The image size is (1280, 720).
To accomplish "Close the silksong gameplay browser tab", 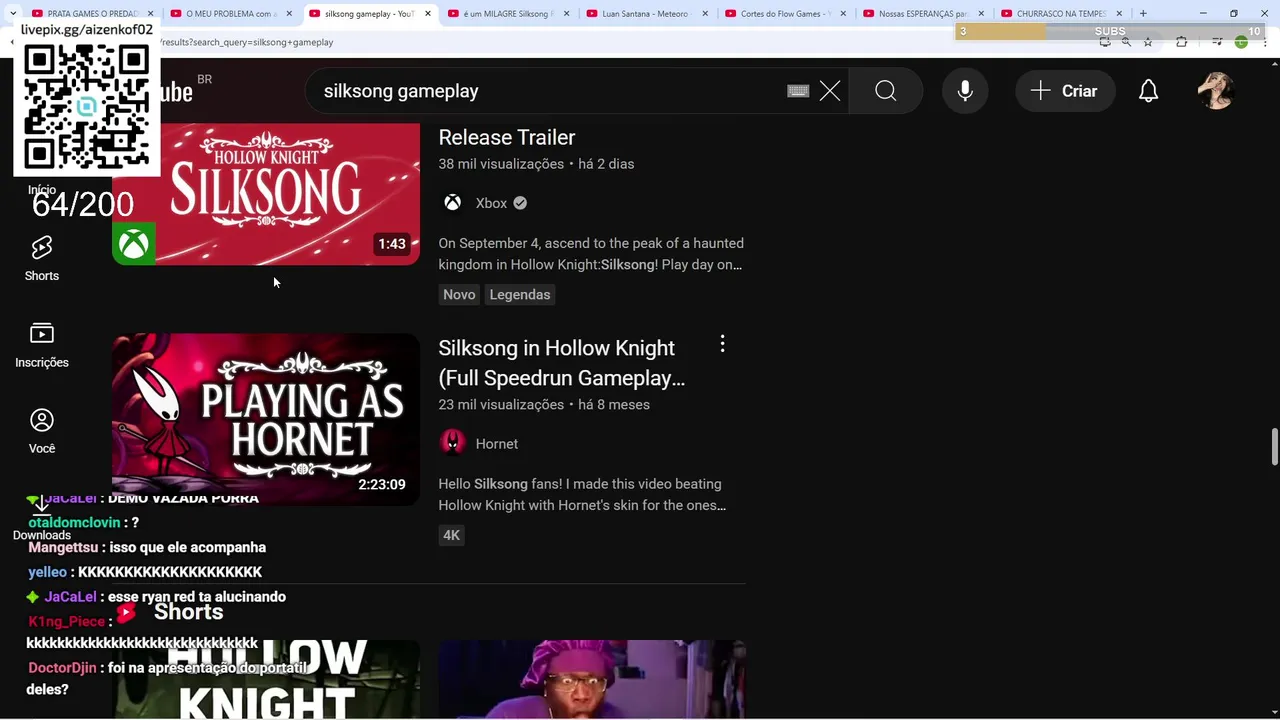I will coord(428,14).
